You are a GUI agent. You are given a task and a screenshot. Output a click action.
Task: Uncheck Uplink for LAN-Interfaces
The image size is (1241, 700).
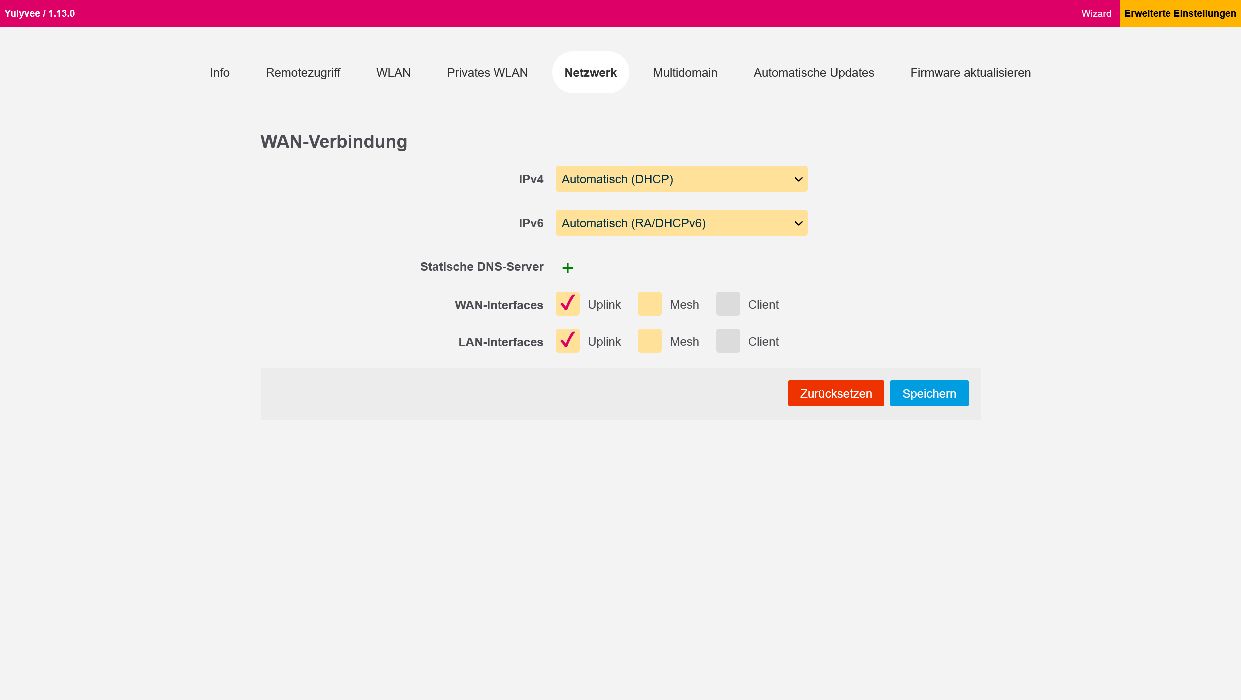(568, 341)
